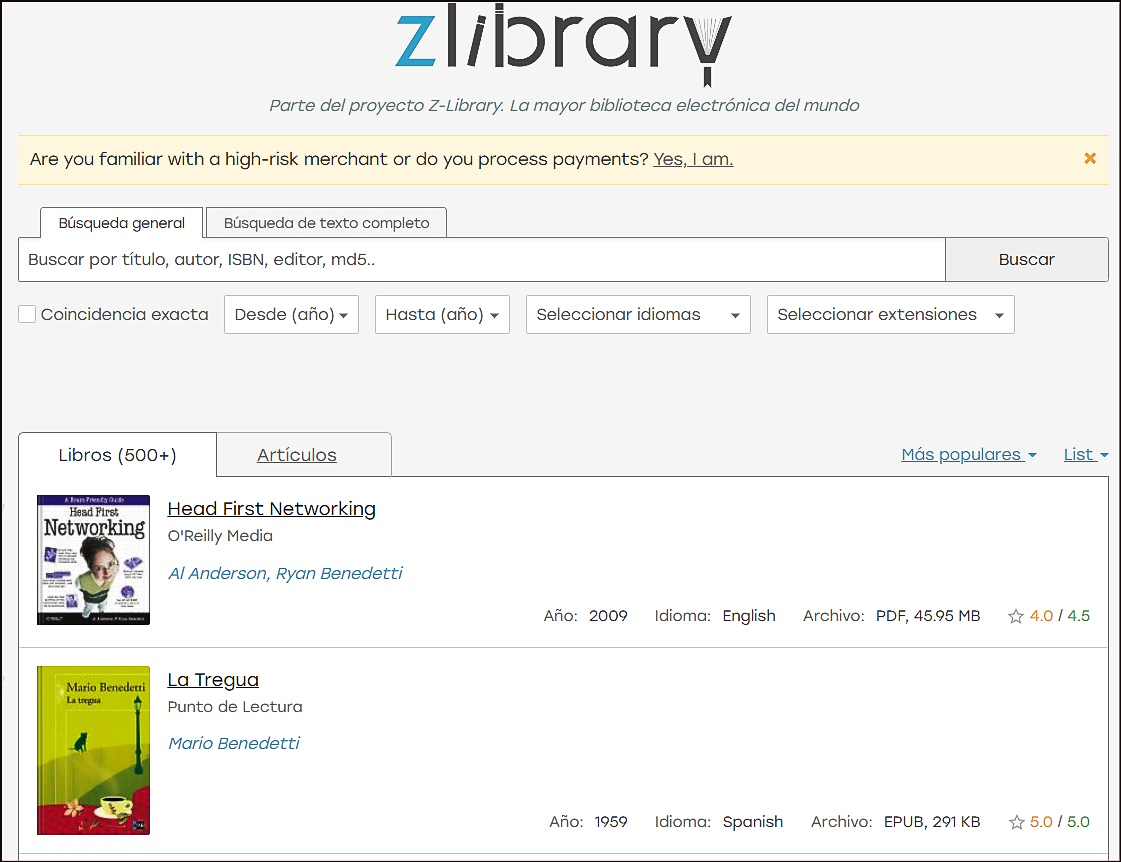Open the Desde (año) dropdown
This screenshot has width=1121, height=862.
pyautogui.click(x=291, y=314)
